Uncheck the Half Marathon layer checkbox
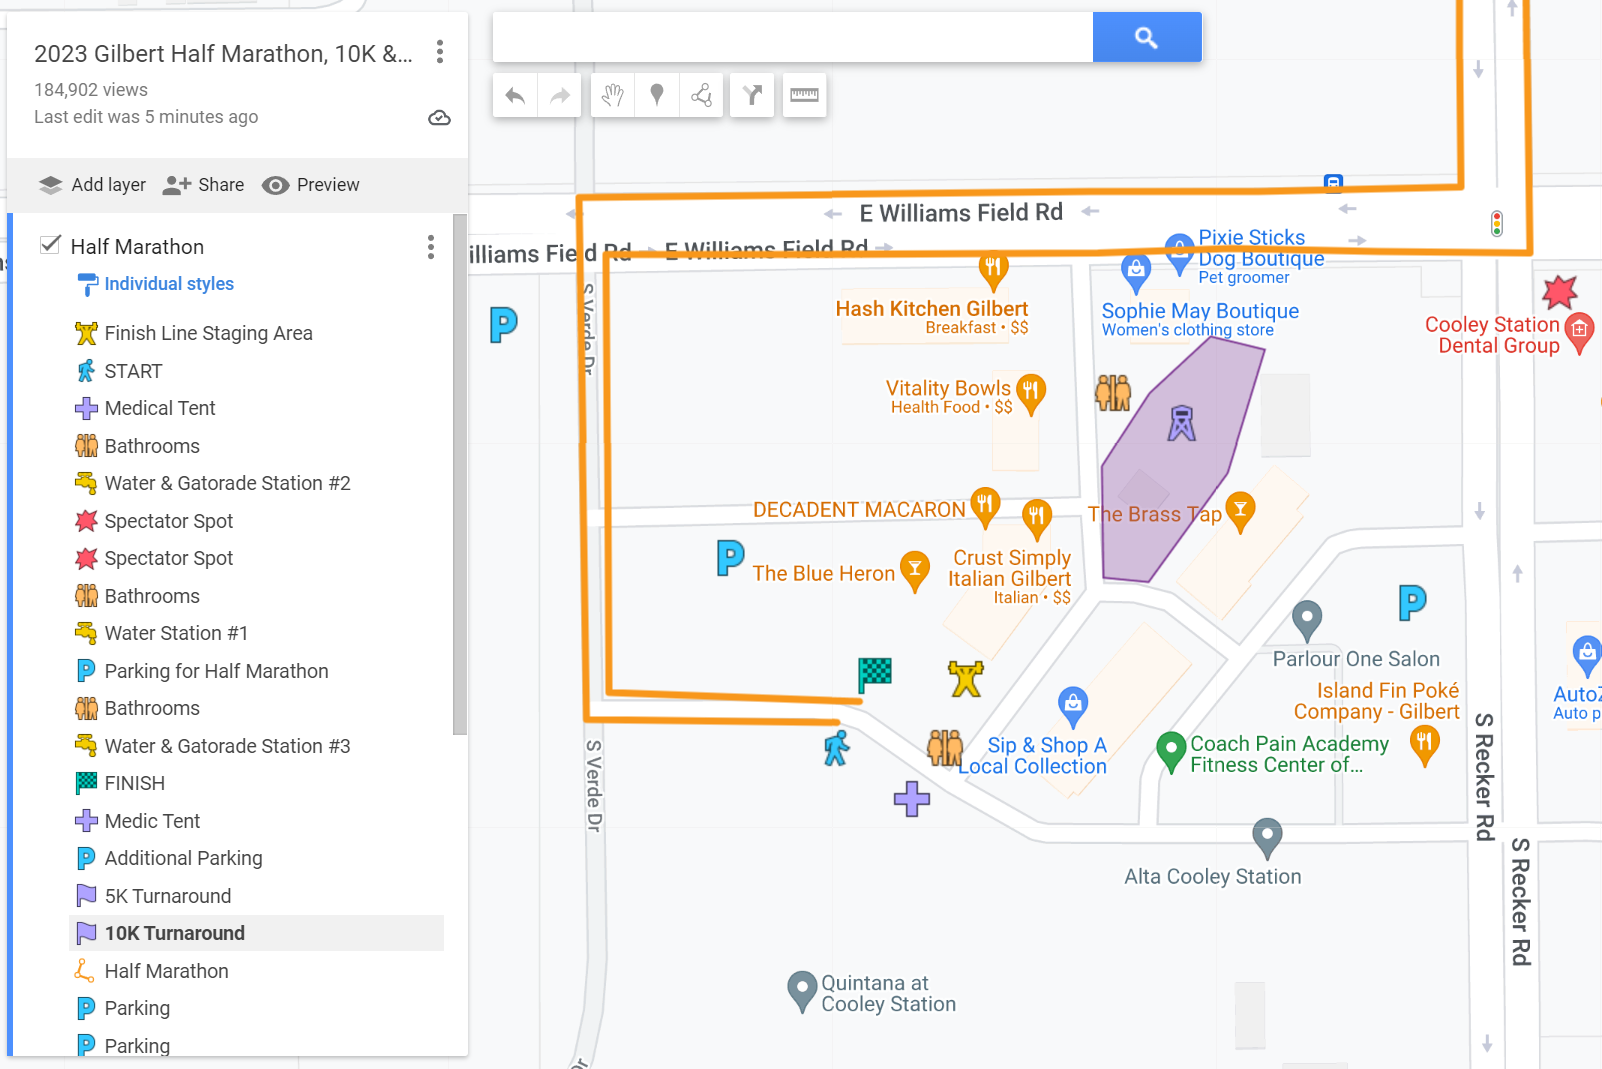 pyautogui.click(x=50, y=245)
